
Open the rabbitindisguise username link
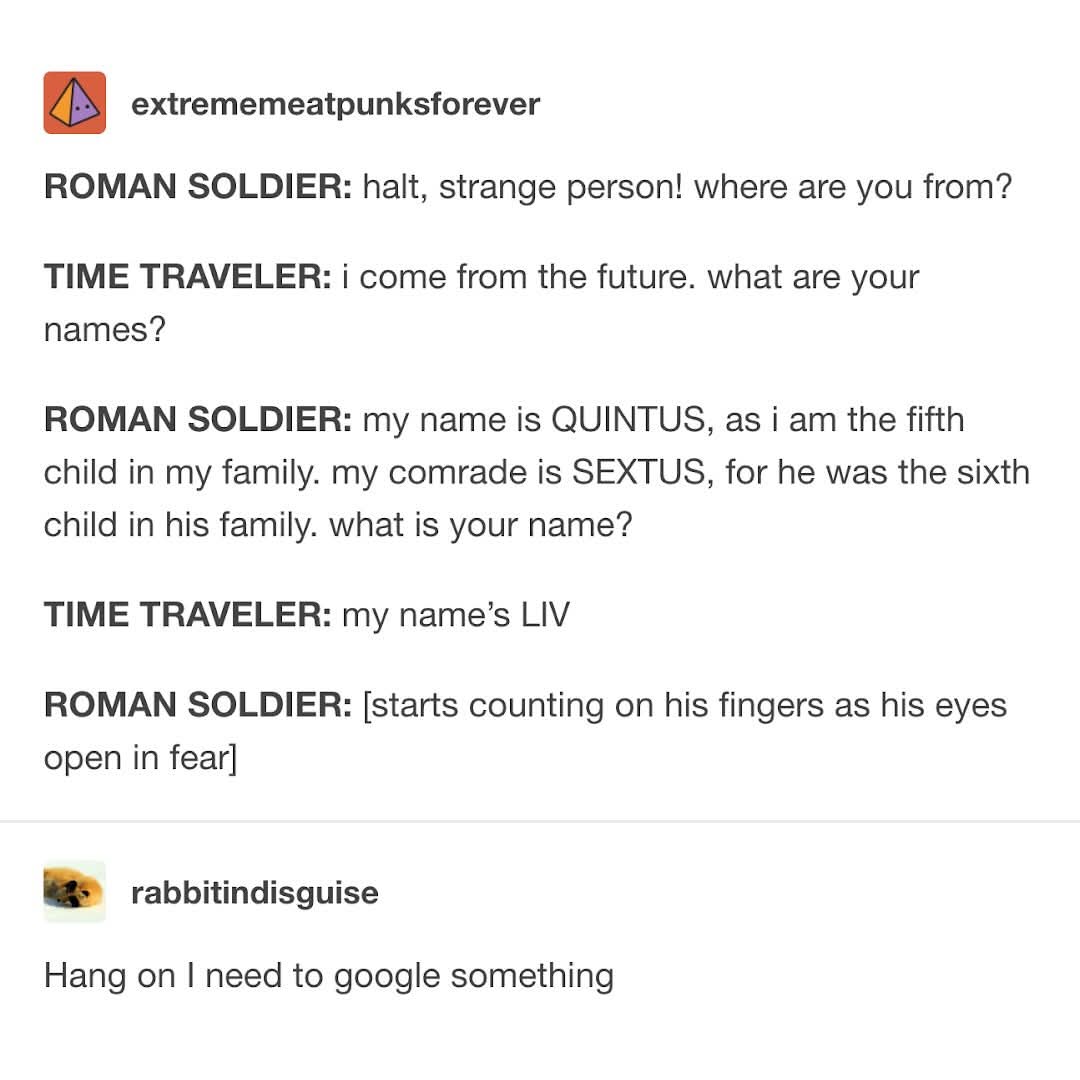click(x=254, y=892)
